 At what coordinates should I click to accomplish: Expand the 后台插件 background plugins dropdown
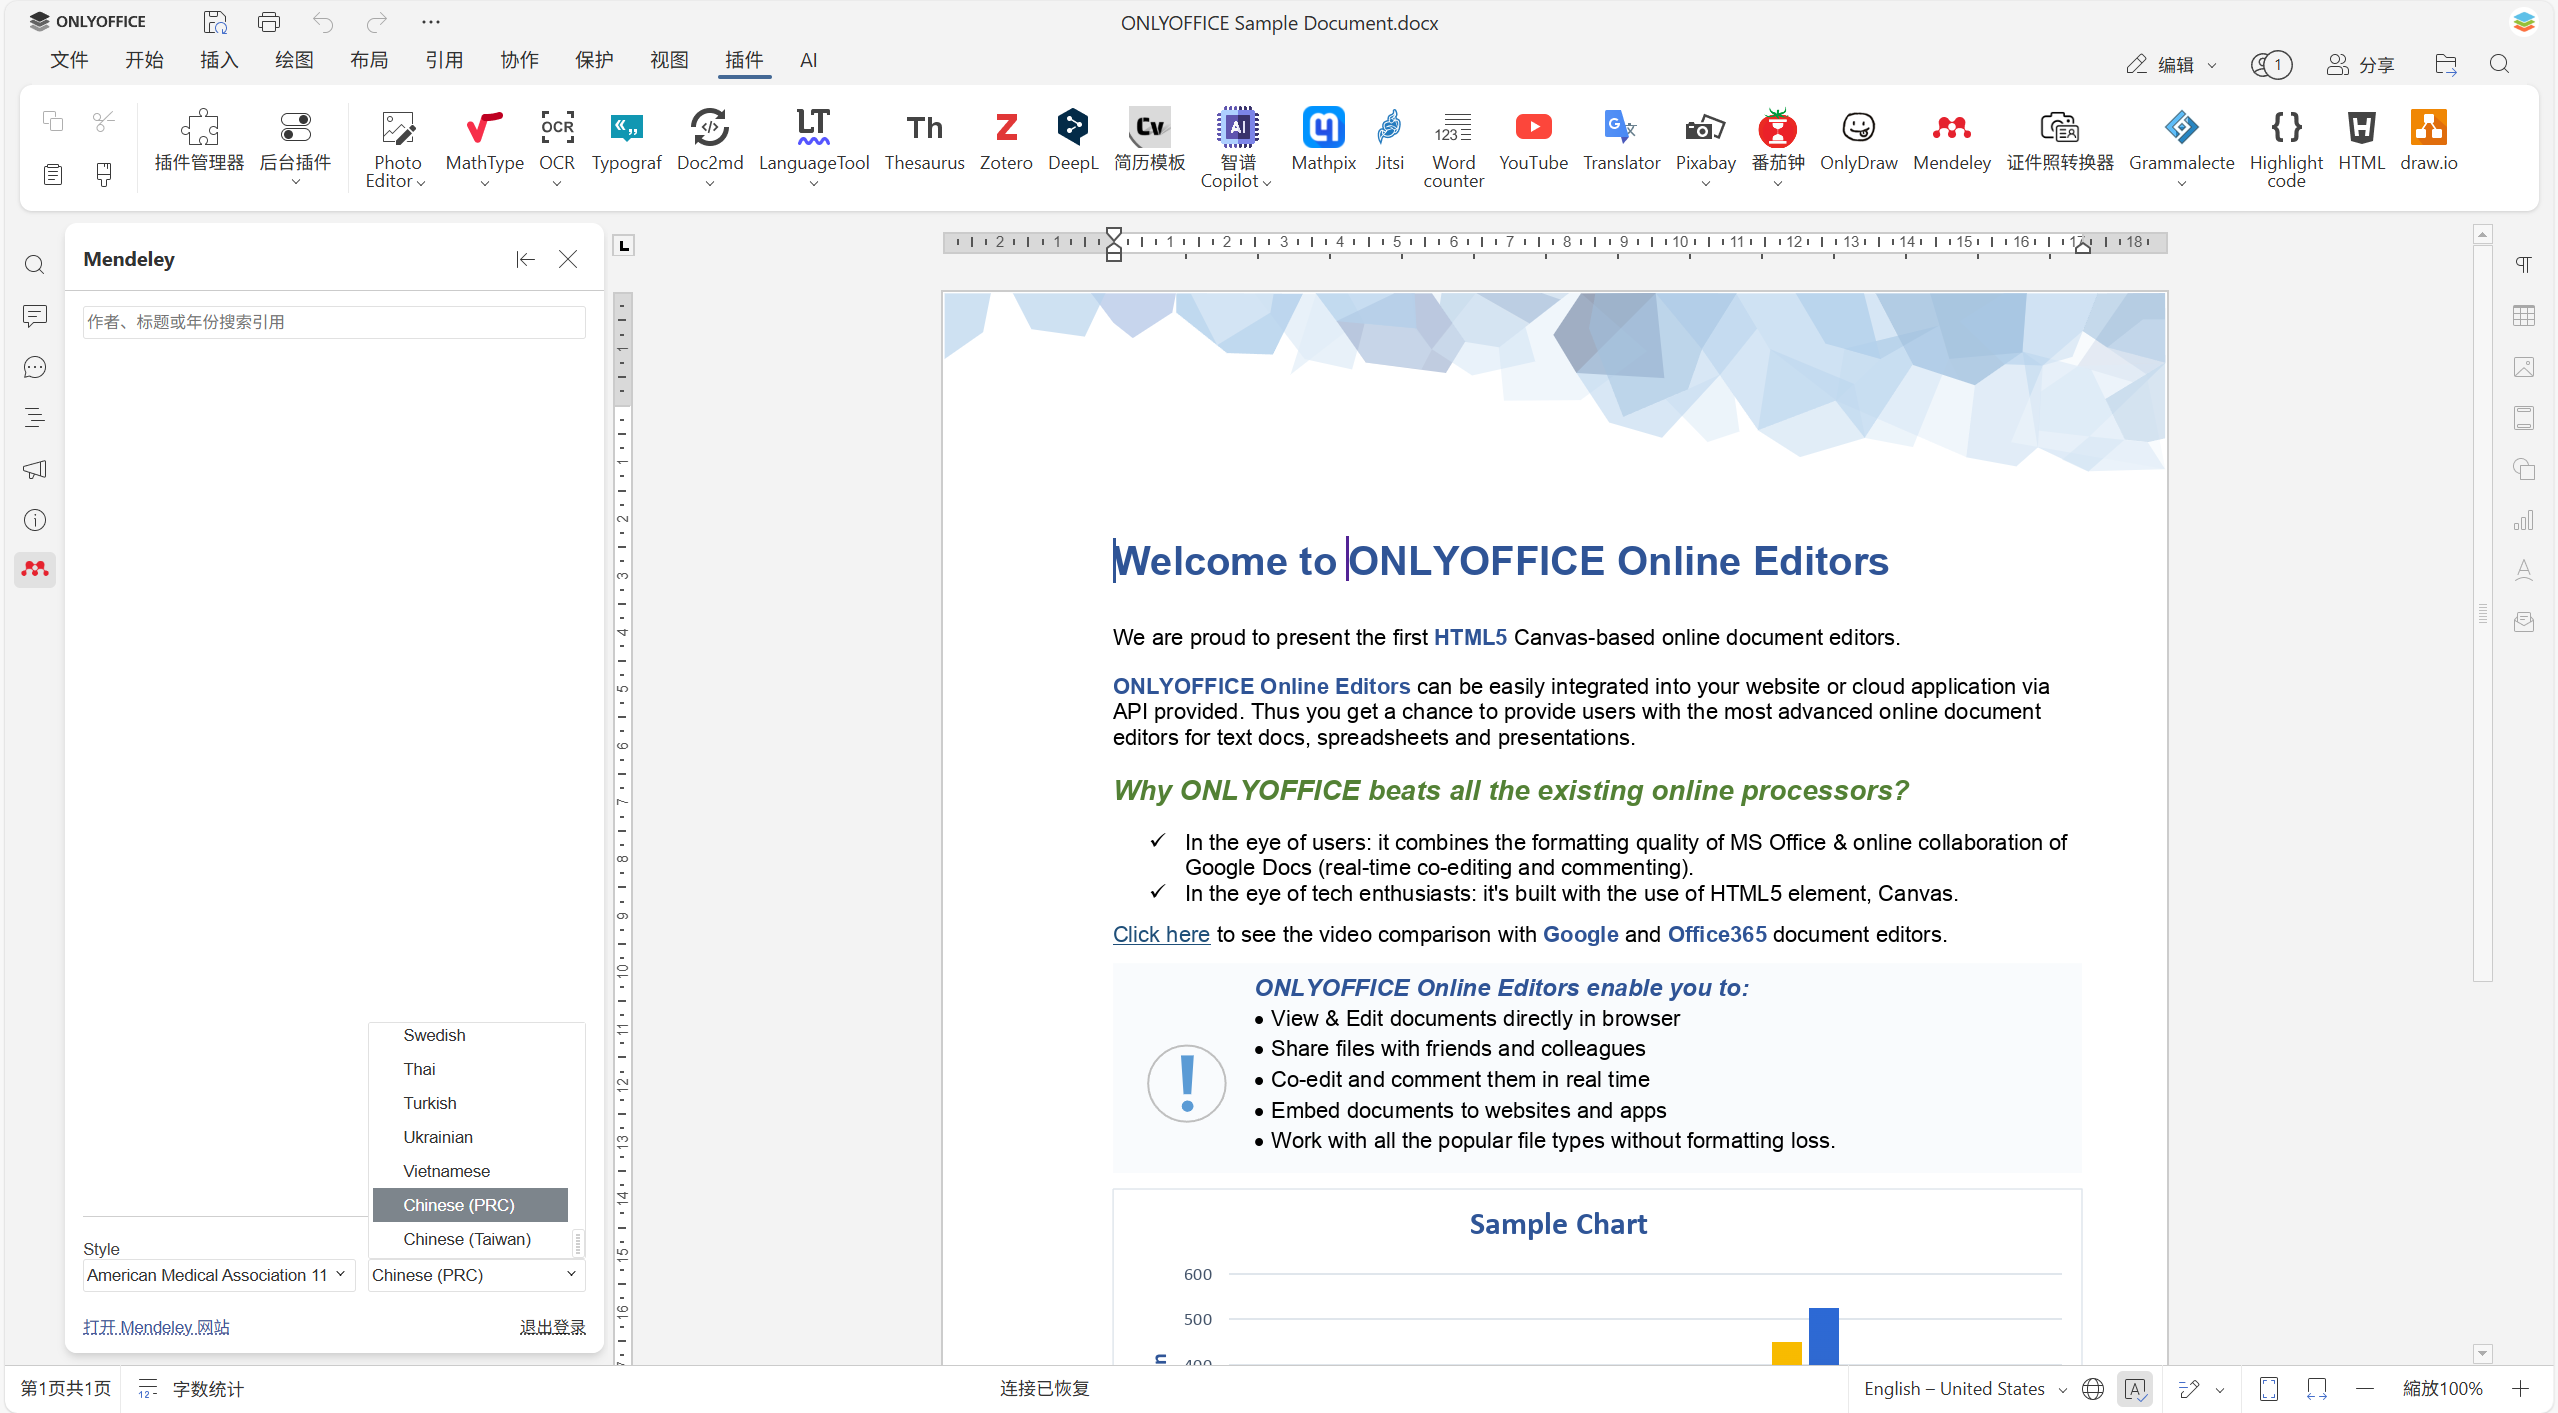point(295,148)
